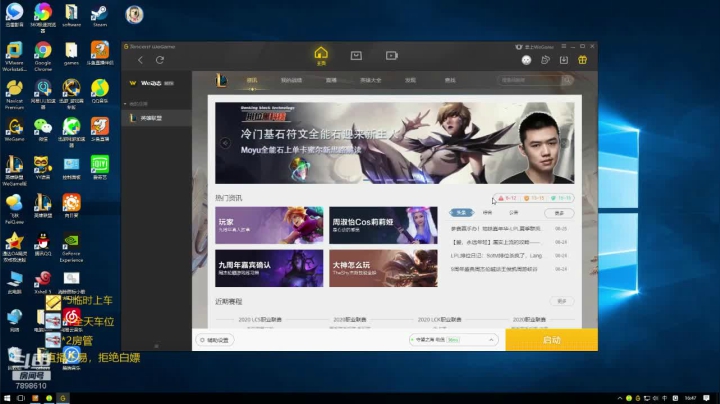Screen dimensions: 720x404
Task: Click 更多 button beside 近期赛程
Action: coord(562,302)
